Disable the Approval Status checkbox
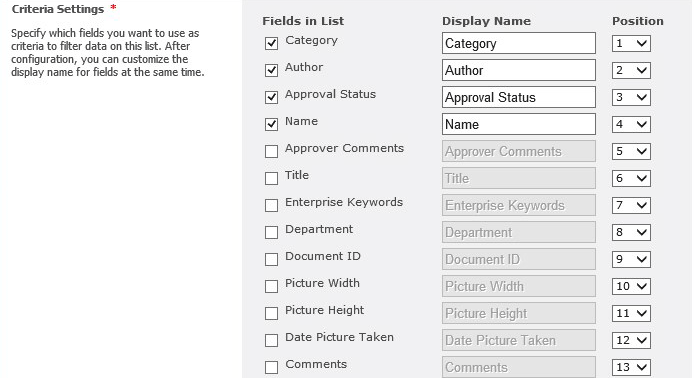694x378 pixels. point(271,97)
